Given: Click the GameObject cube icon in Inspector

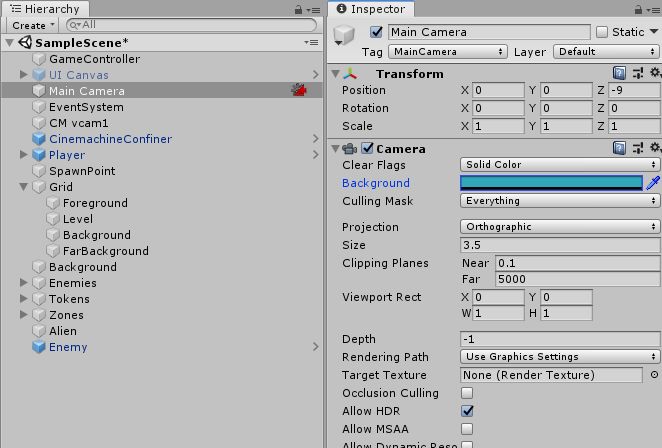Looking at the screenshot, I should [x=345, y=36].
